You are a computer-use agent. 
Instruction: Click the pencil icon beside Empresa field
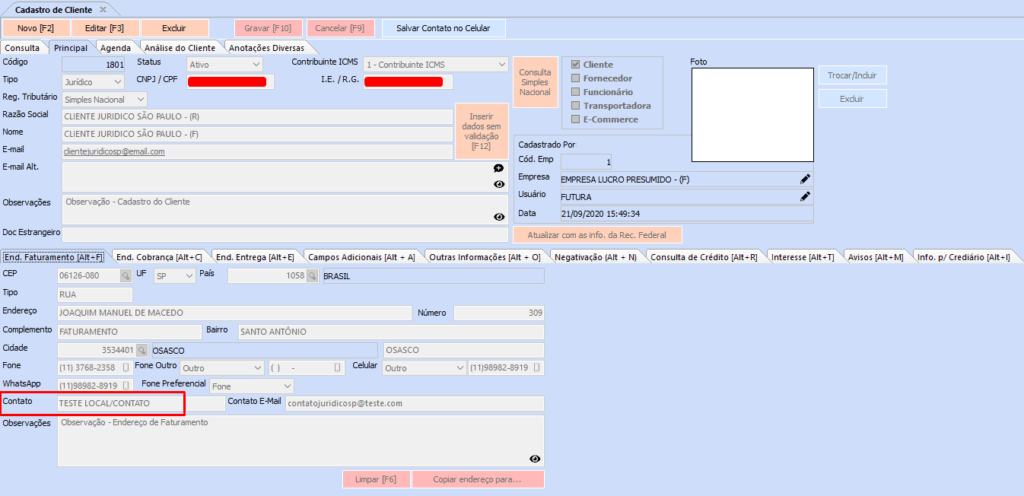tap(805, 178)
